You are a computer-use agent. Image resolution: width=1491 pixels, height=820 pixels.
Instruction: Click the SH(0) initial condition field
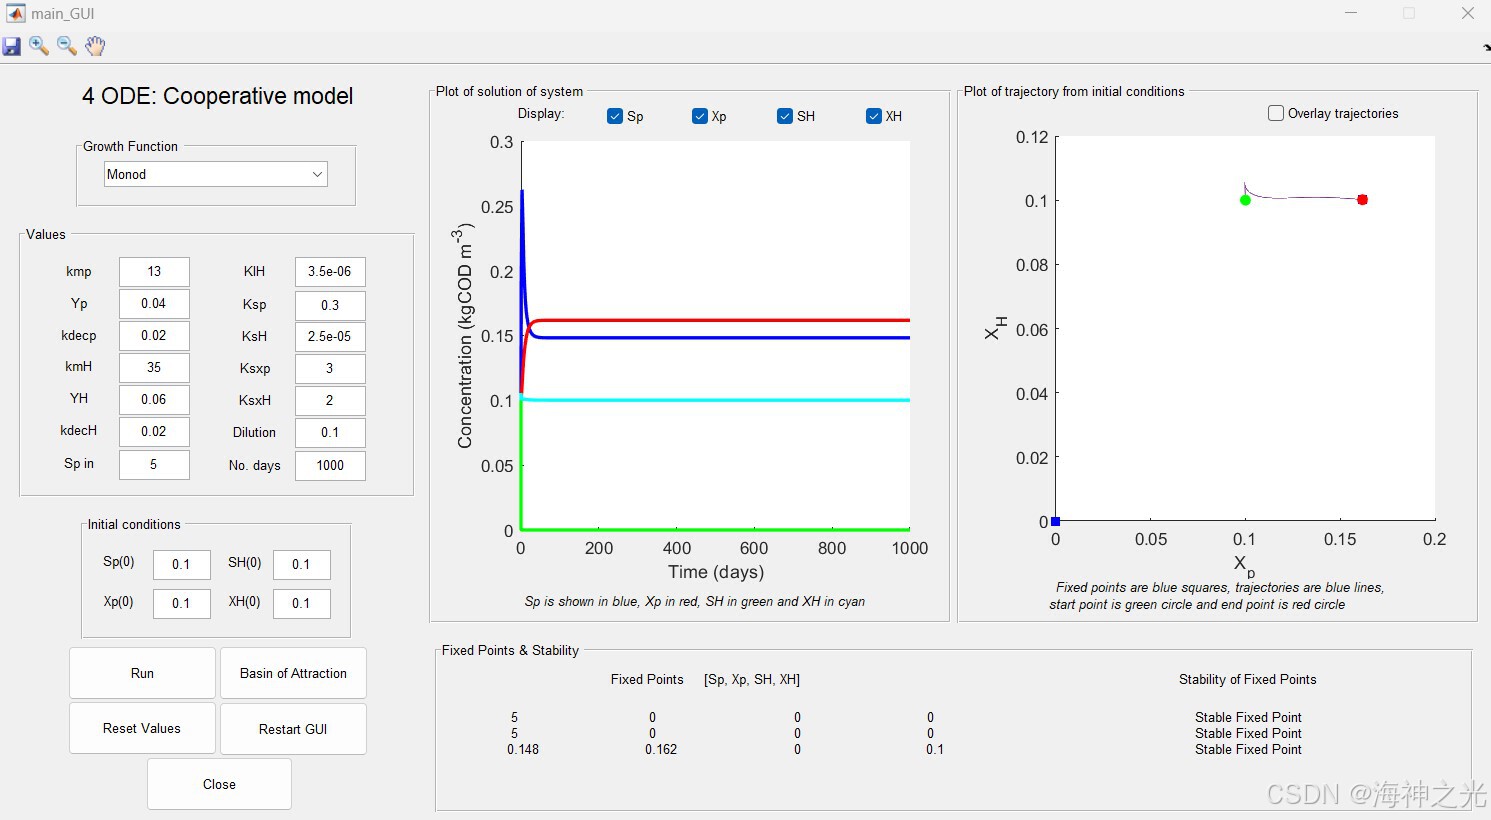[x=302, y=564]
